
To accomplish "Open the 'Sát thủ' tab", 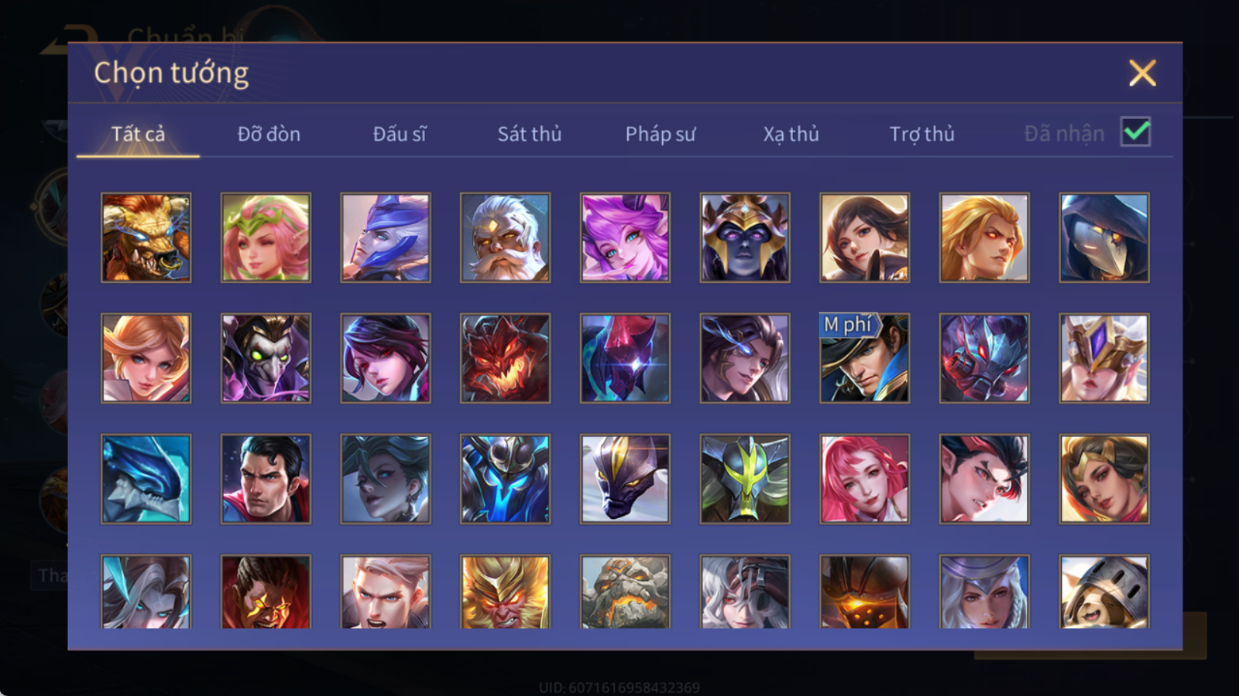I will pos(530,134).
